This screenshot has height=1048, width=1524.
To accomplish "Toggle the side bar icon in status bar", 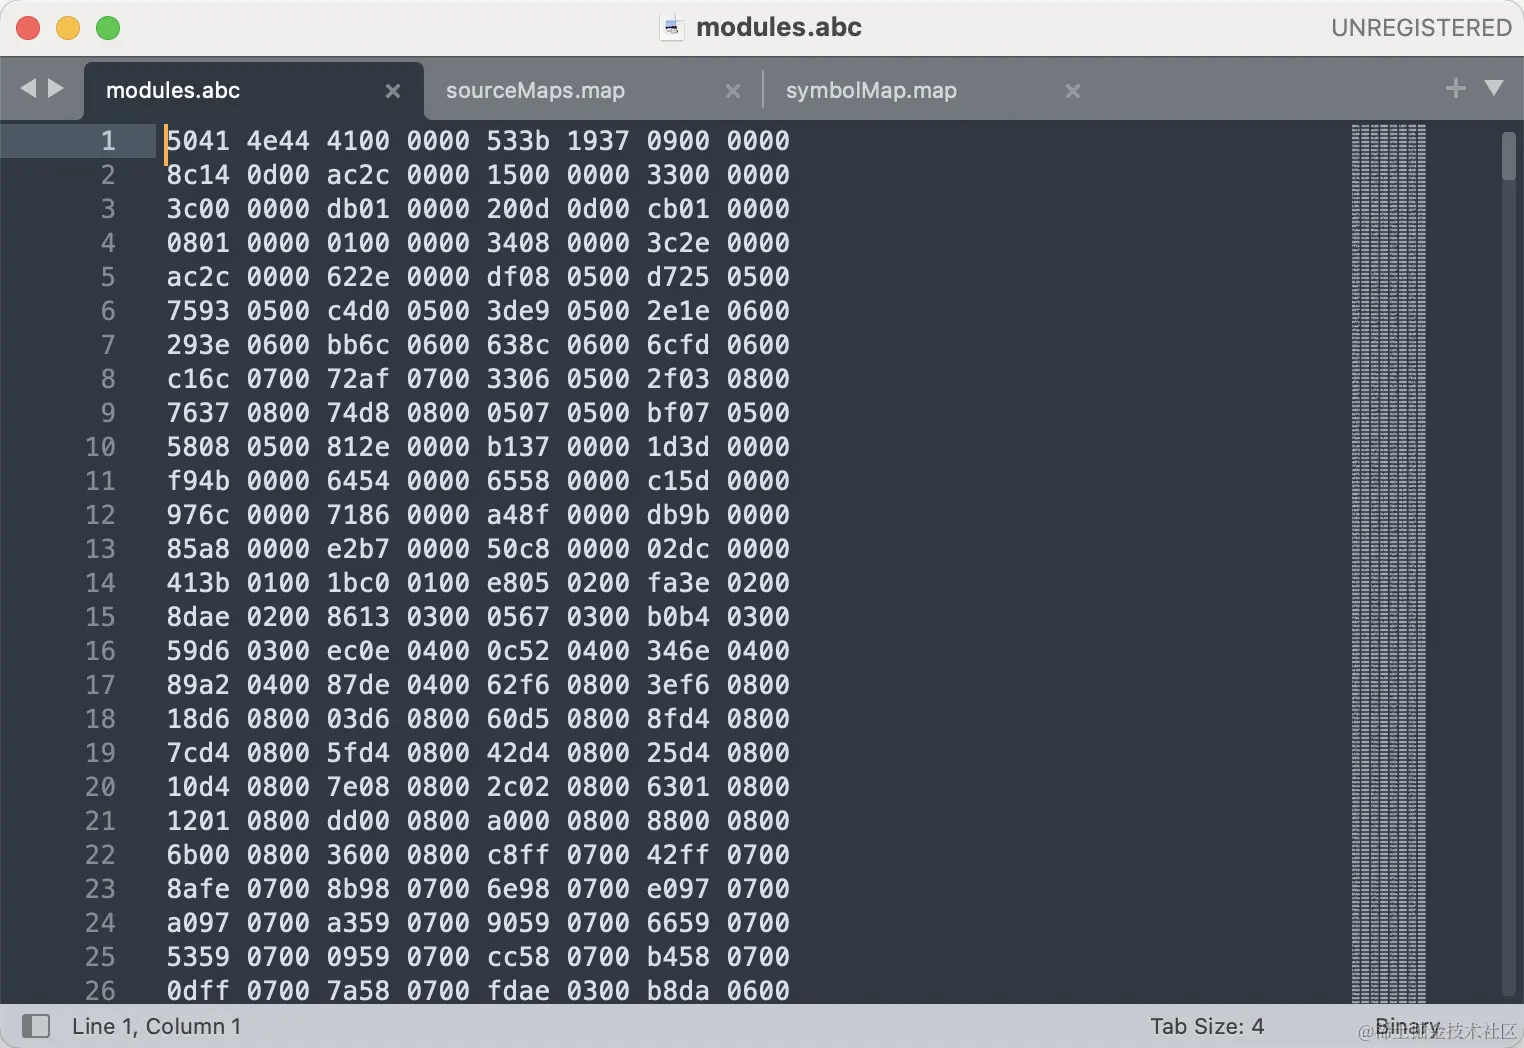I will pos(36,1026).
